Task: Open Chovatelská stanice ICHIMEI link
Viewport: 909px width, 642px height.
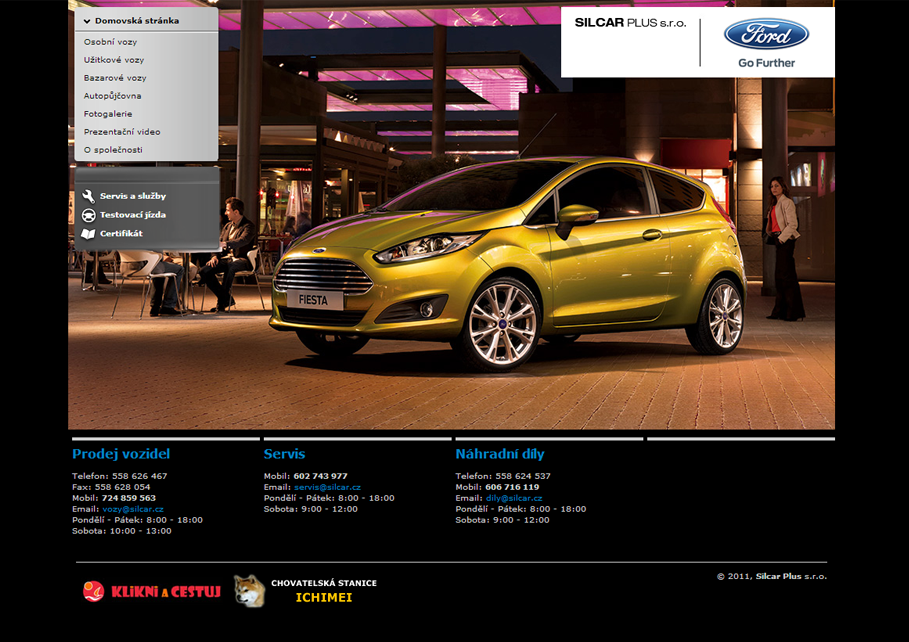Action: (x=324, y=590)
